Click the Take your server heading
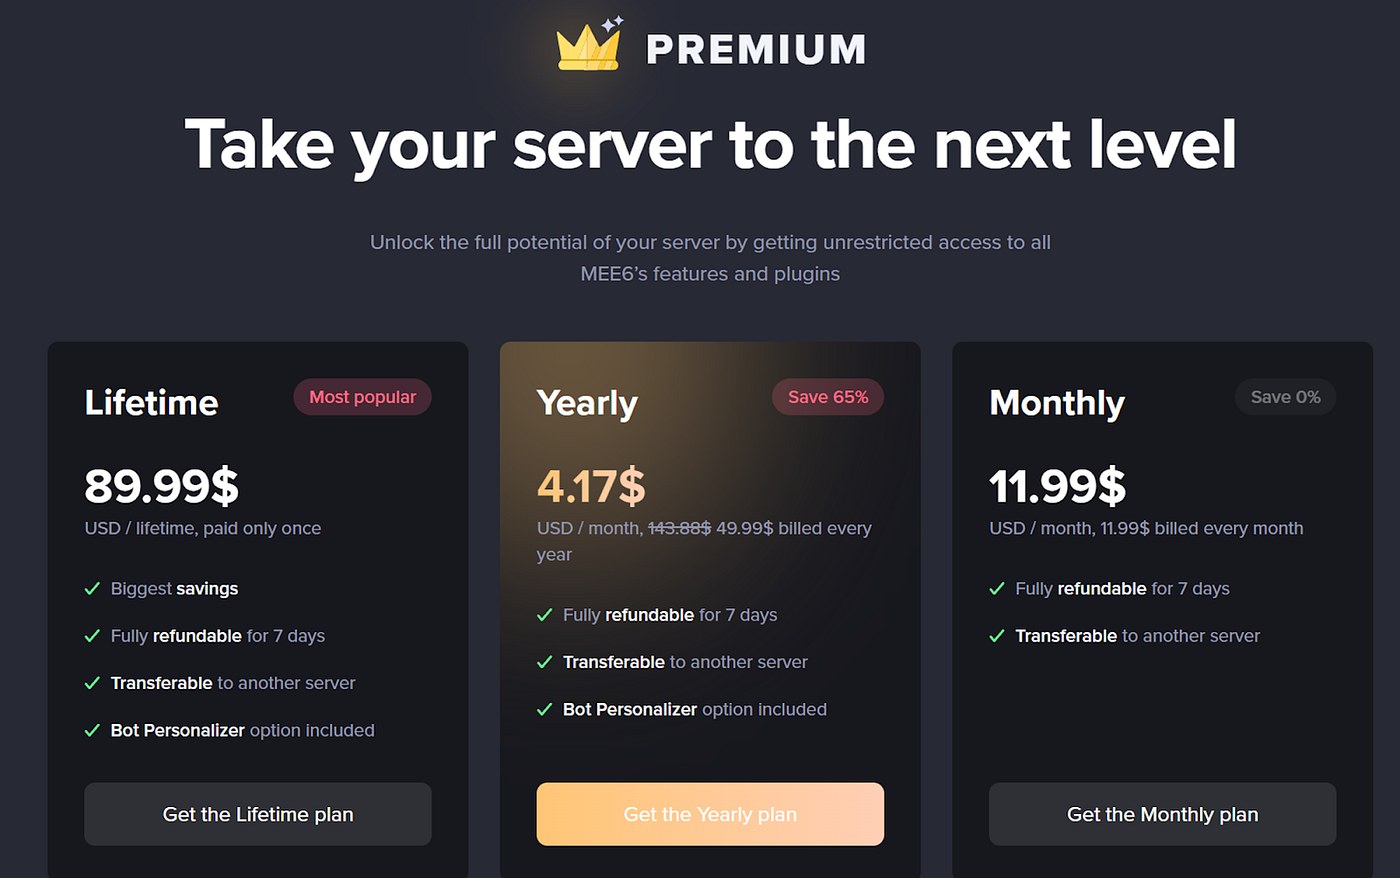The image size is (1400, 878). click(x=710, y=145)
